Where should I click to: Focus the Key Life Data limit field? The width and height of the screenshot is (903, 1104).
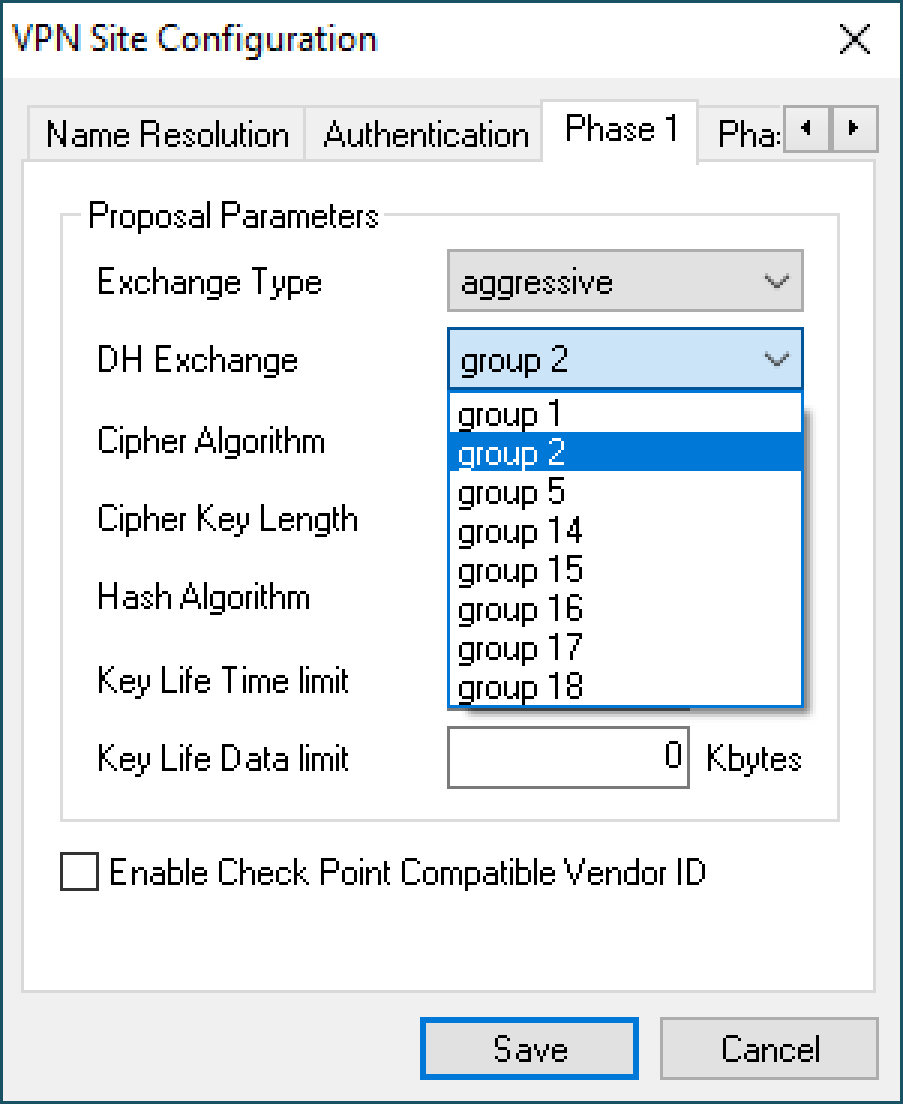click(x=567, y=757)
